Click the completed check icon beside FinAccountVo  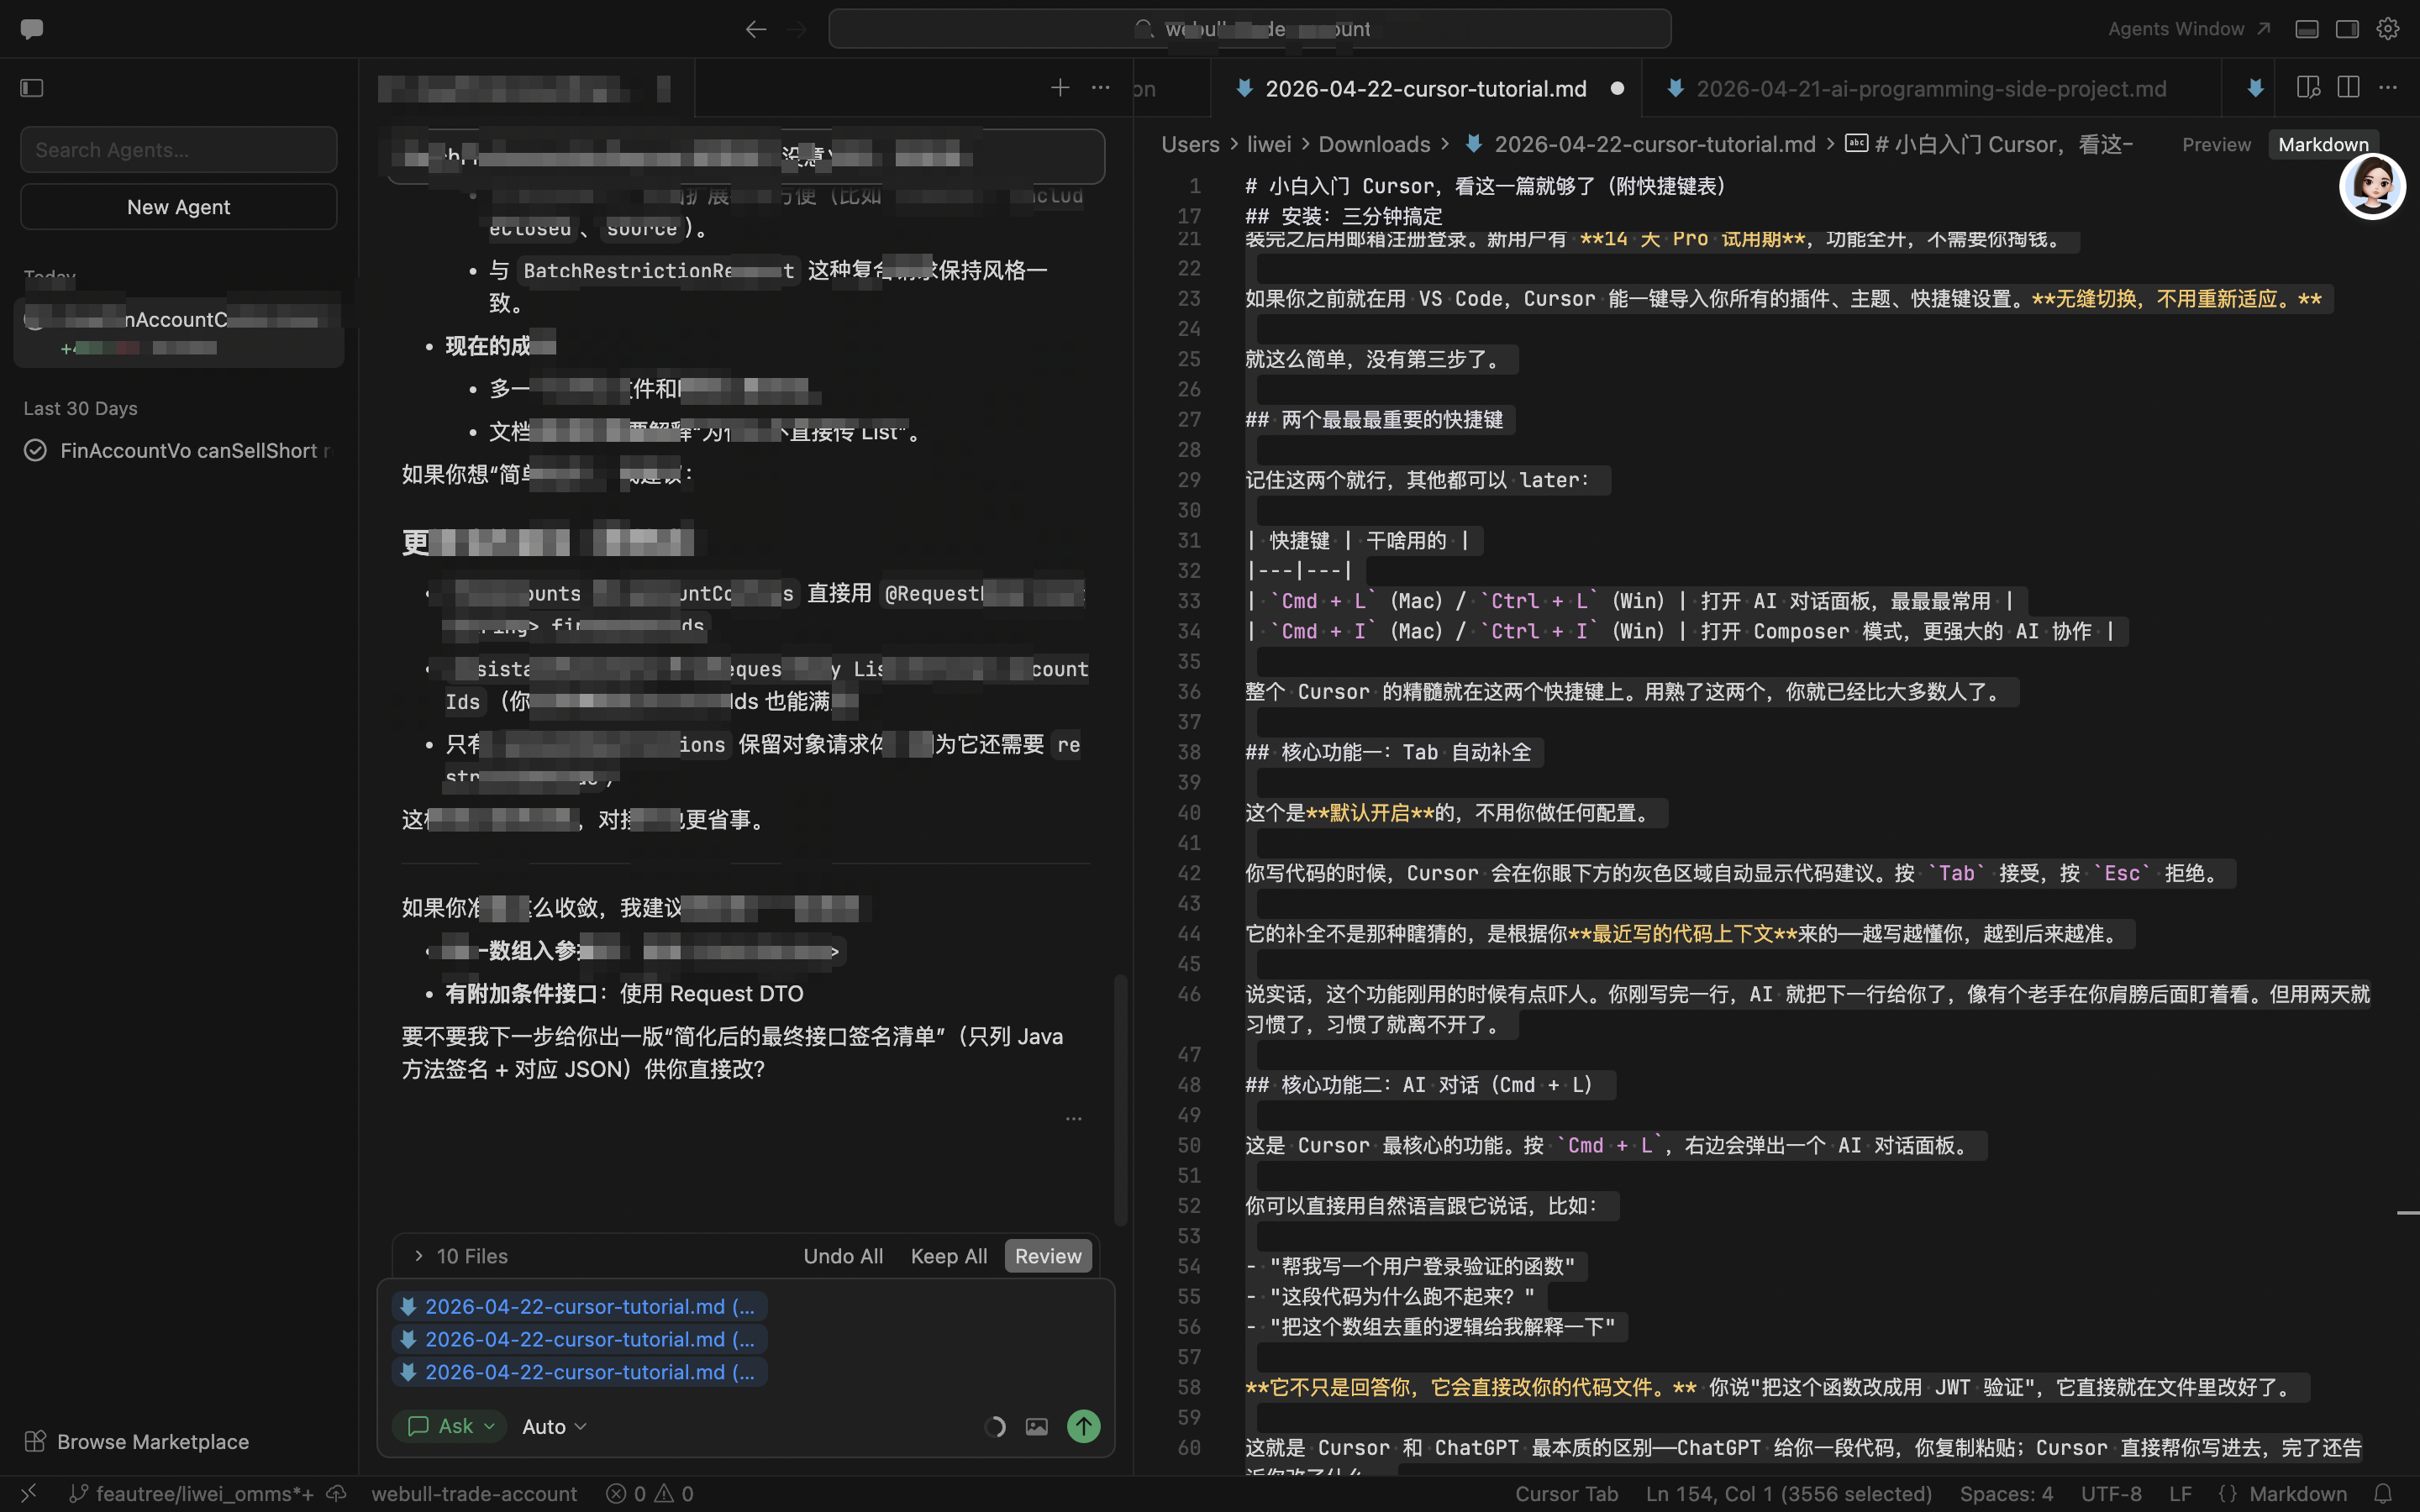pyautogui.click(x=35, y=451)
